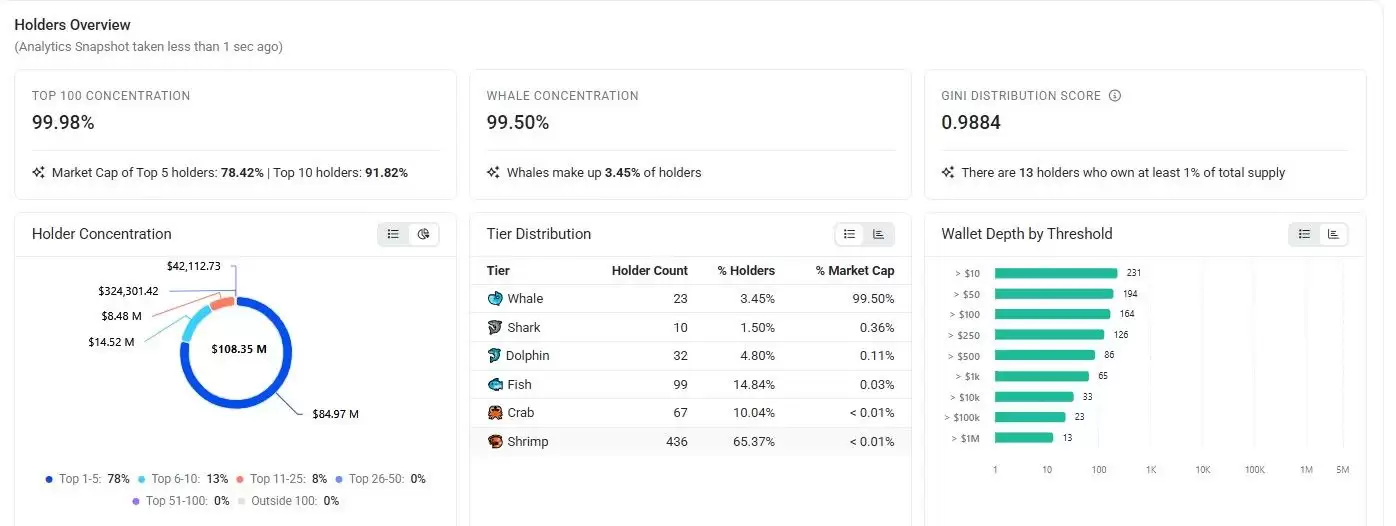Click the Shark tier icon
This screenshot has width=1396, height=526.
(x=495, y=327)
